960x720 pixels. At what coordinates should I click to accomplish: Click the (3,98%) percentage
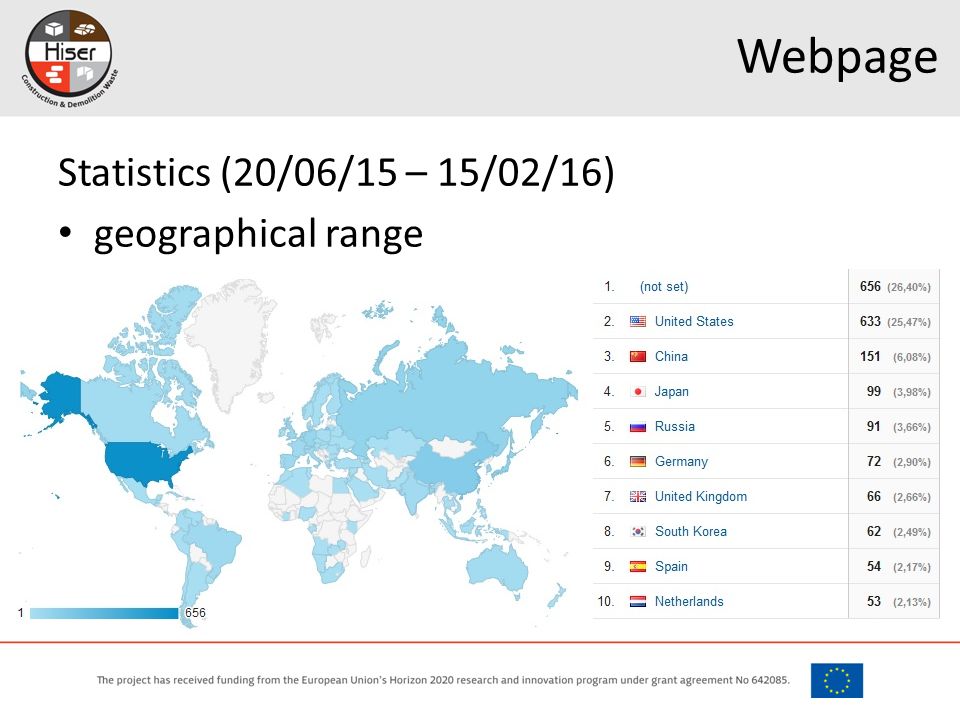coord(912,392)
